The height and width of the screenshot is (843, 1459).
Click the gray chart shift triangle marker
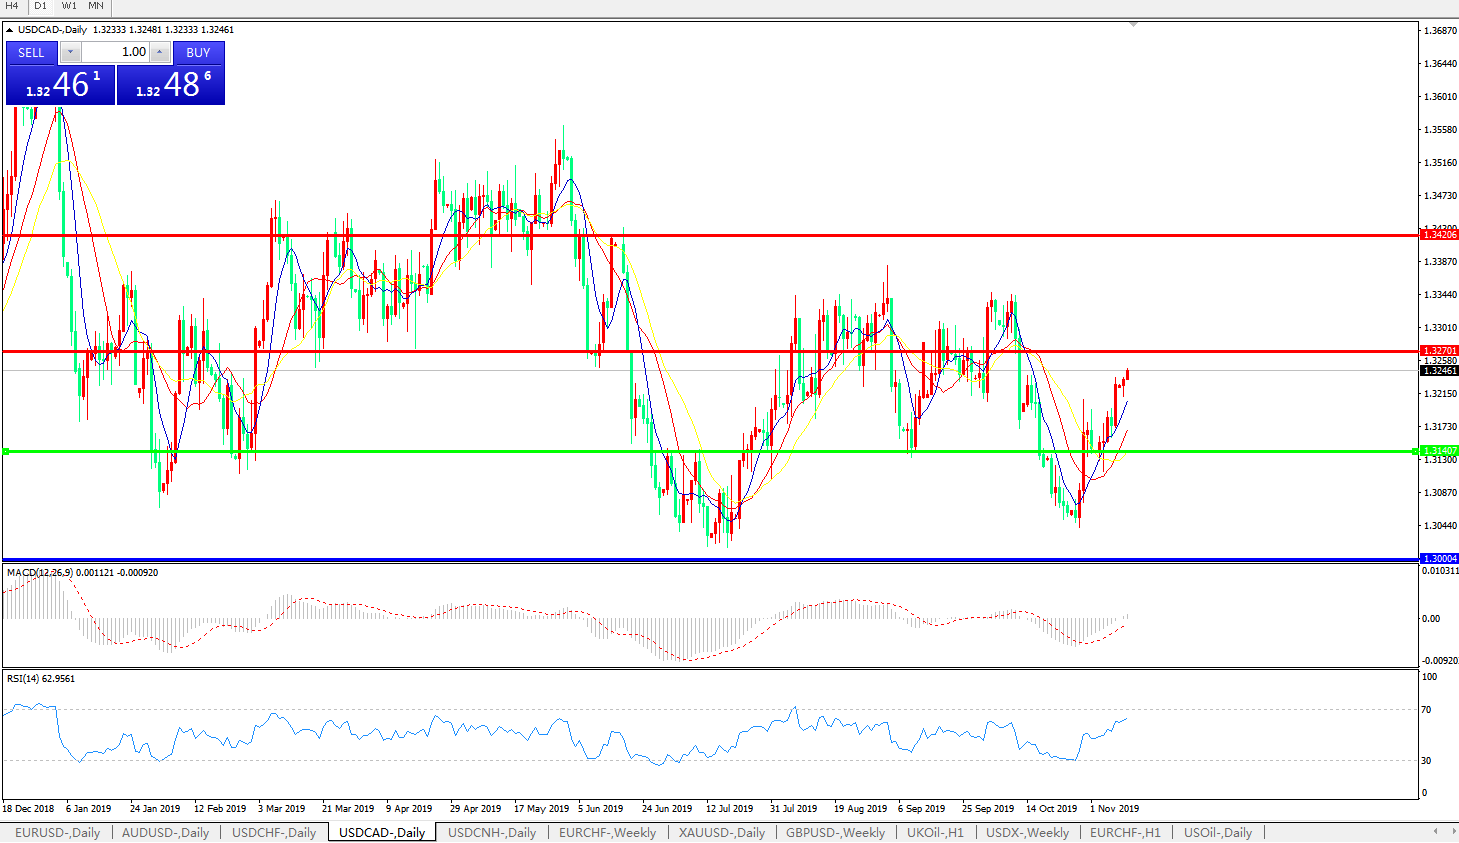(1133, 24)
